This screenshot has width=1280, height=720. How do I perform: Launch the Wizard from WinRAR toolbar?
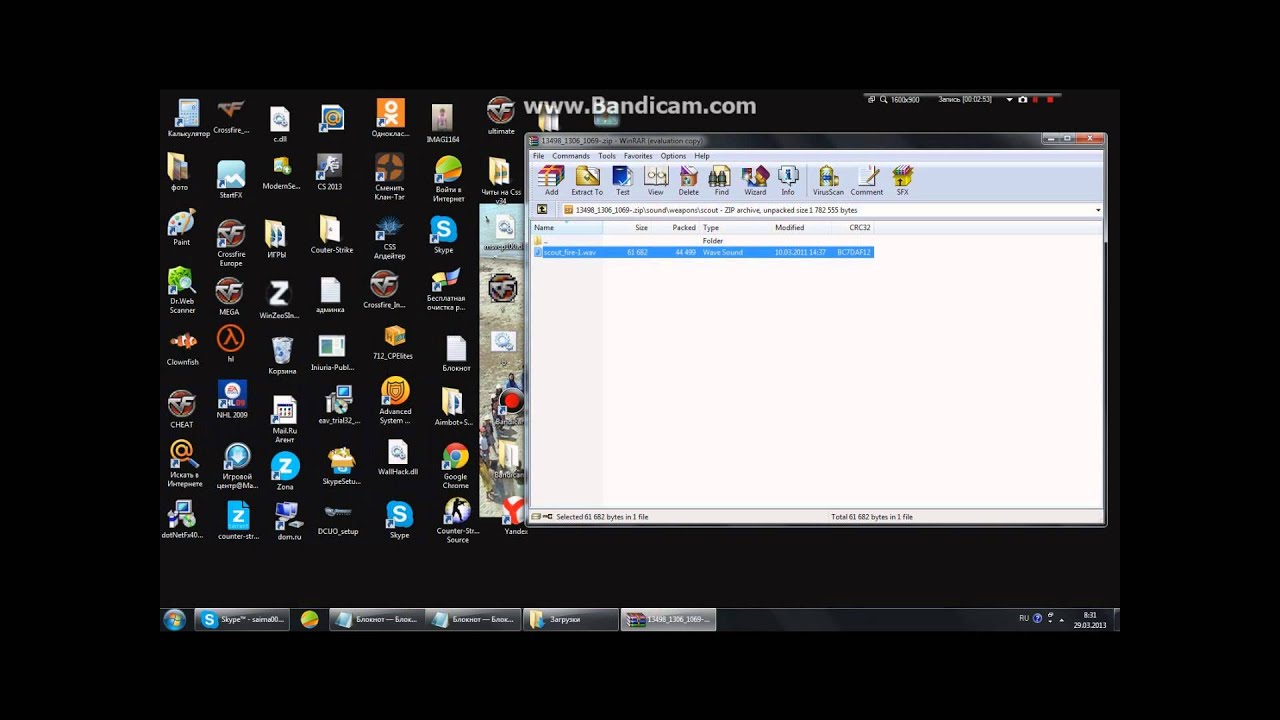click(x=755, y=181)
